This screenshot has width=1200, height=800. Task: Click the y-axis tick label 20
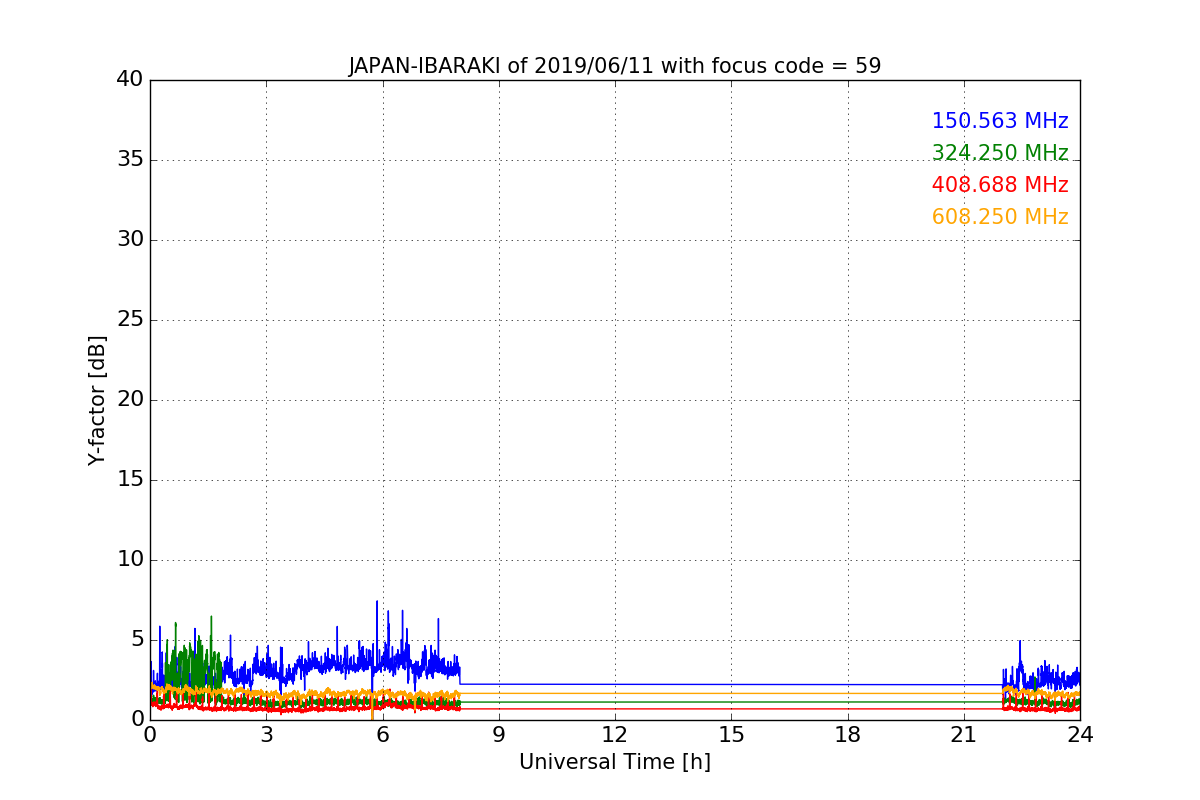[x=130, y=399]
